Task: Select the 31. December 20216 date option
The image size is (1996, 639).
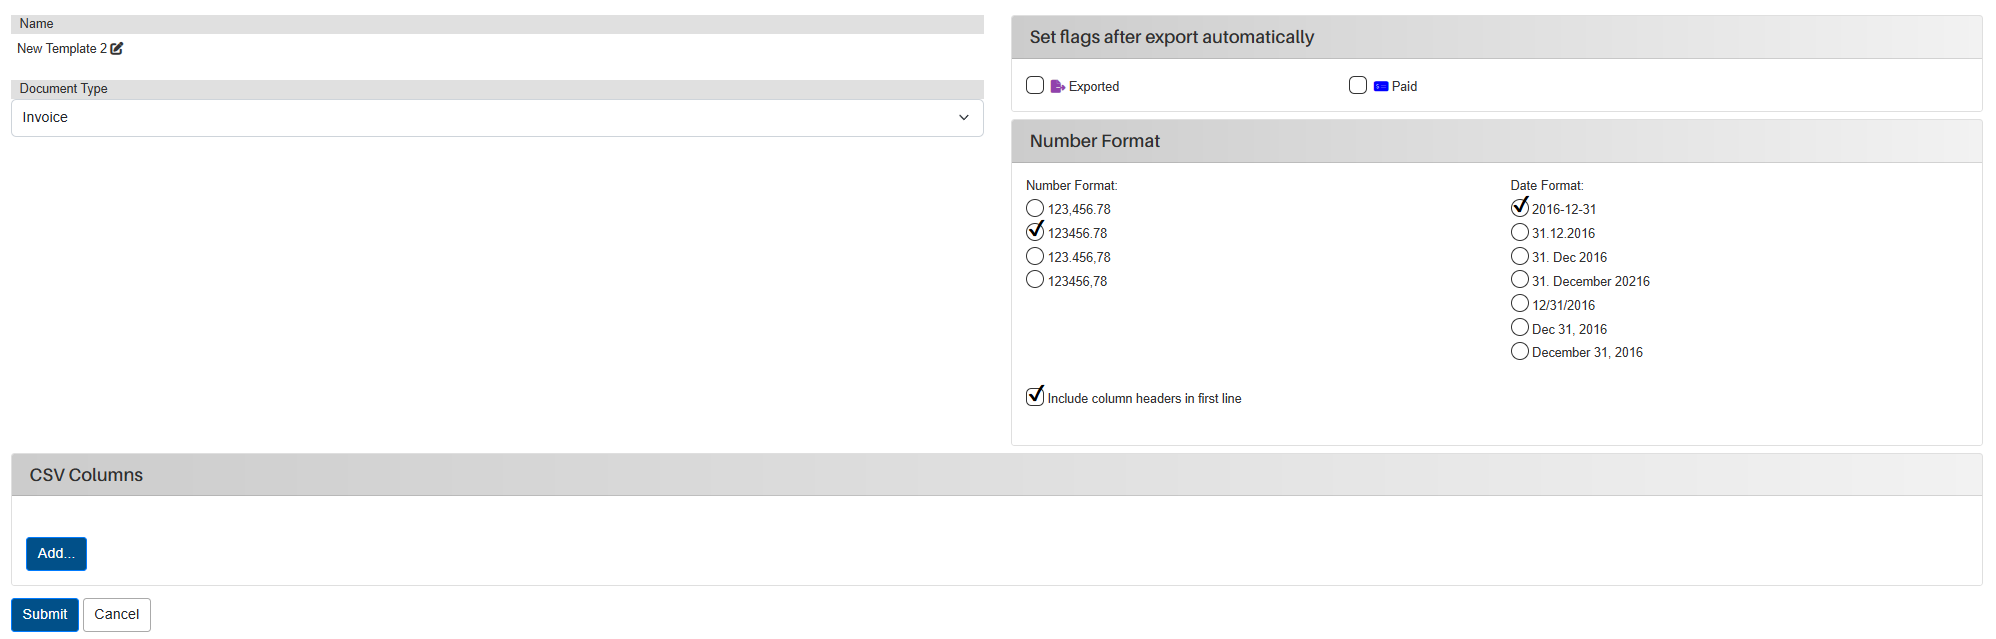Action: (1520, 279)
